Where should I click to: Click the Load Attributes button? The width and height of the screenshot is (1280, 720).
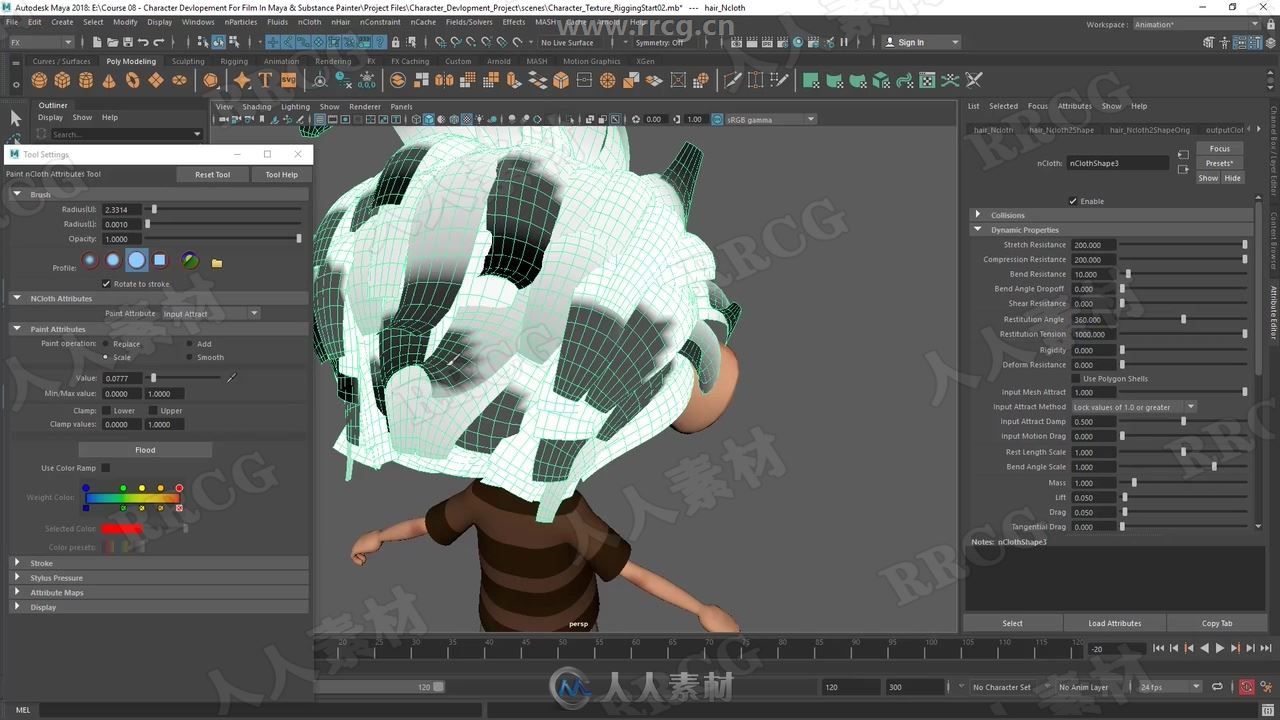pyautogui.click(x=1115, y=623)
